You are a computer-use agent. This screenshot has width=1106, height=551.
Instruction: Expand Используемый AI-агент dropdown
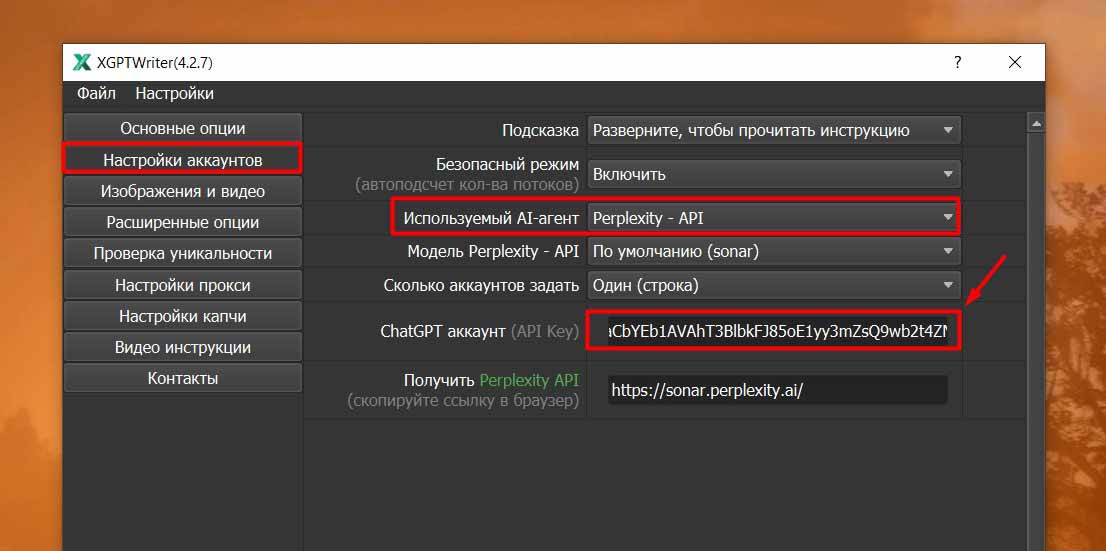click(x=773, y=217)
